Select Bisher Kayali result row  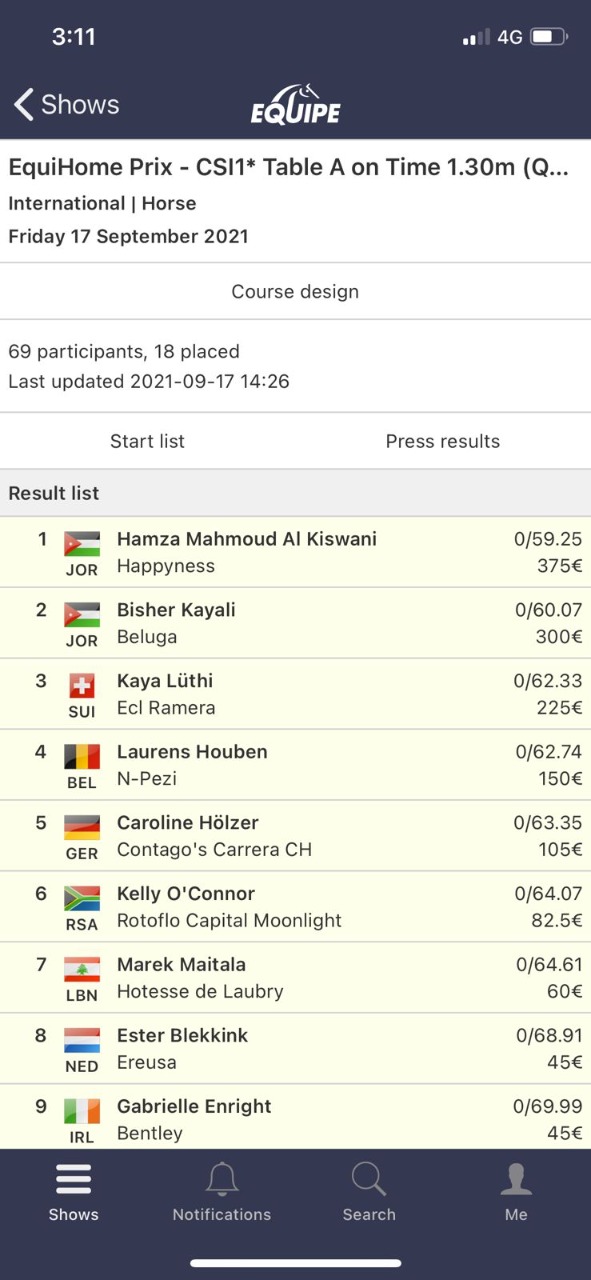[295, 623]
